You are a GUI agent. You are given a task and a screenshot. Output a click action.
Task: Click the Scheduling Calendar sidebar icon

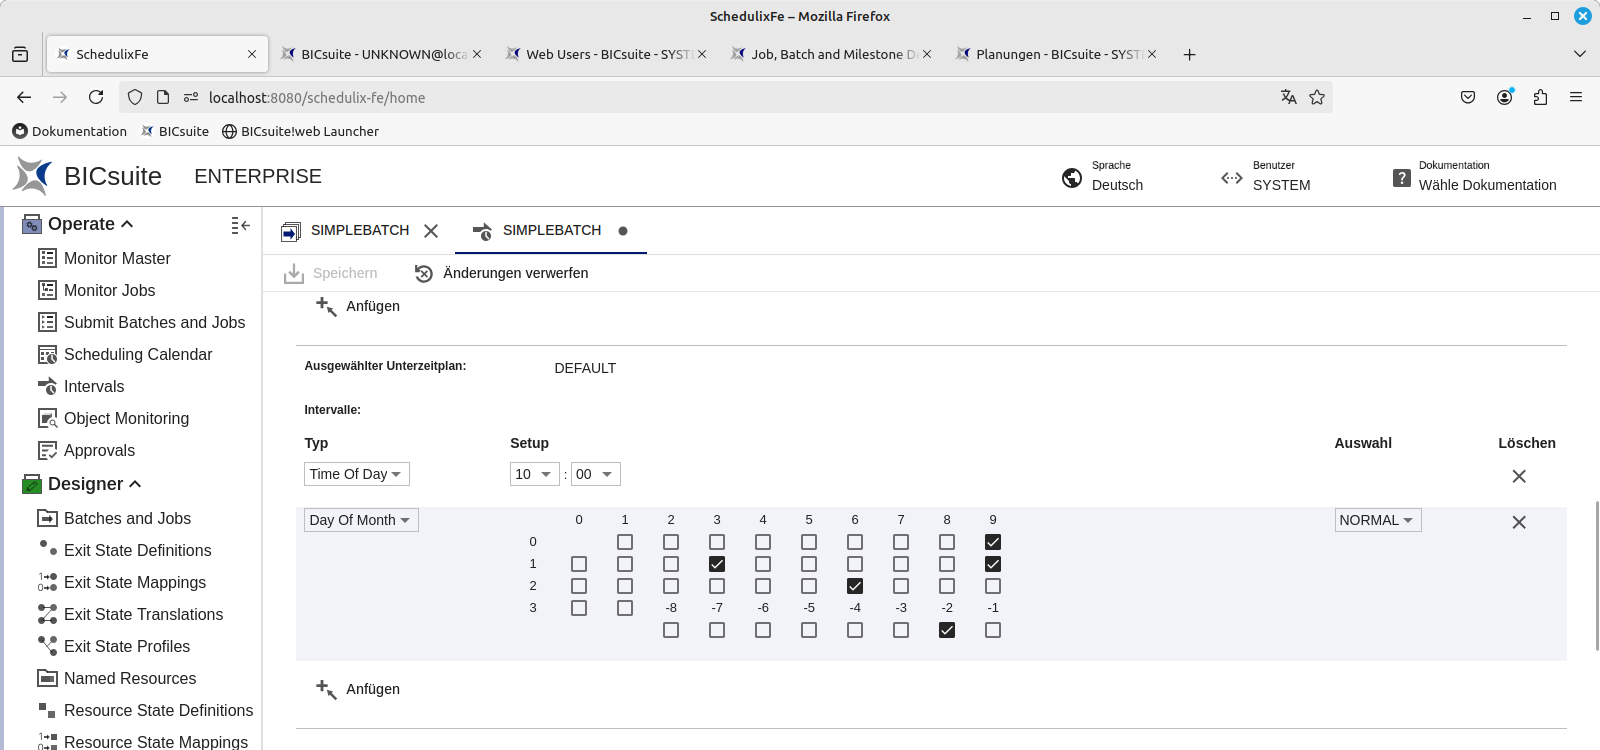pos(47,354)
